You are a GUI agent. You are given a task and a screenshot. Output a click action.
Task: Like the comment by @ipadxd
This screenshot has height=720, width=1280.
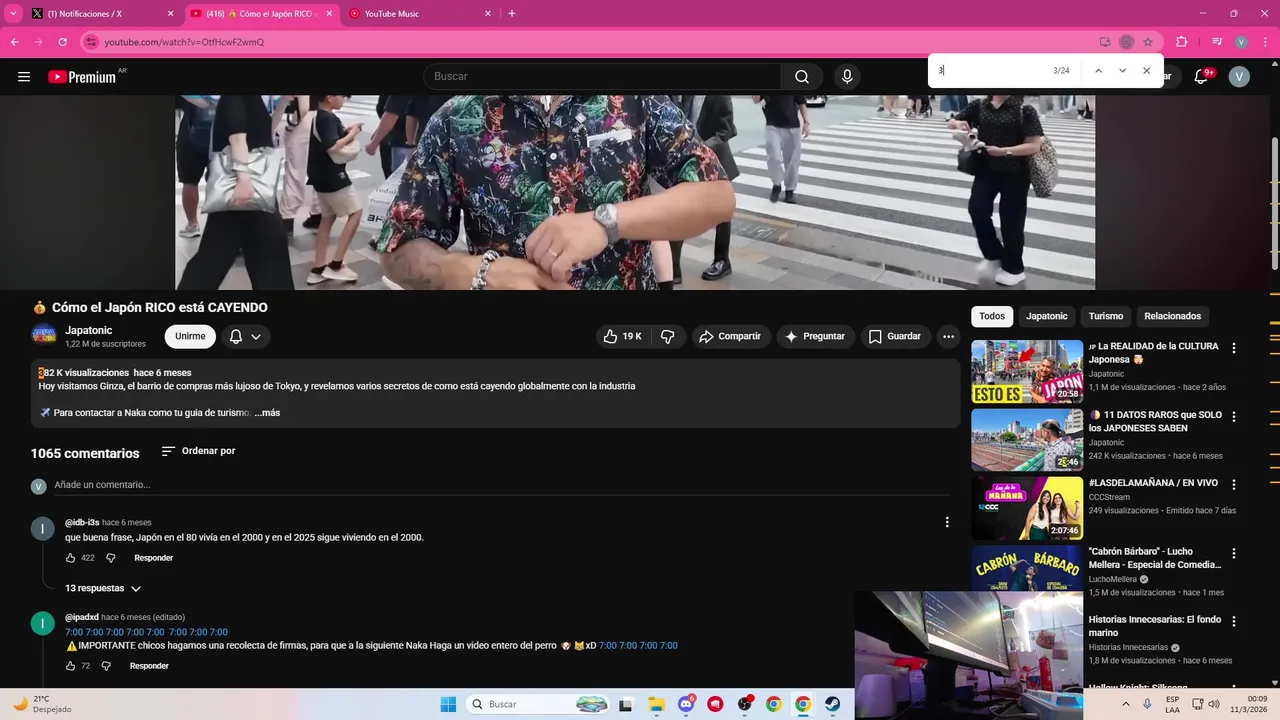70,666
